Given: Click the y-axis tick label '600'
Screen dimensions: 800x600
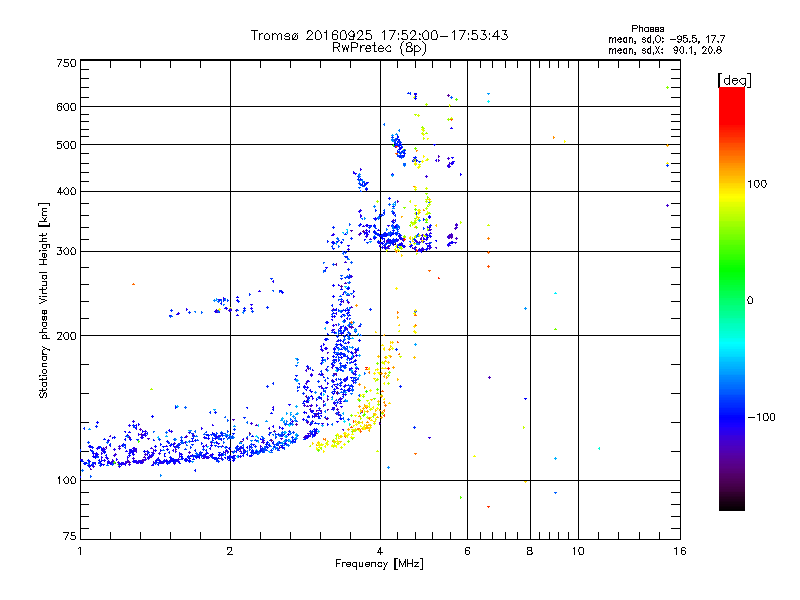Looking at the screenshot, I should [67, 107].
